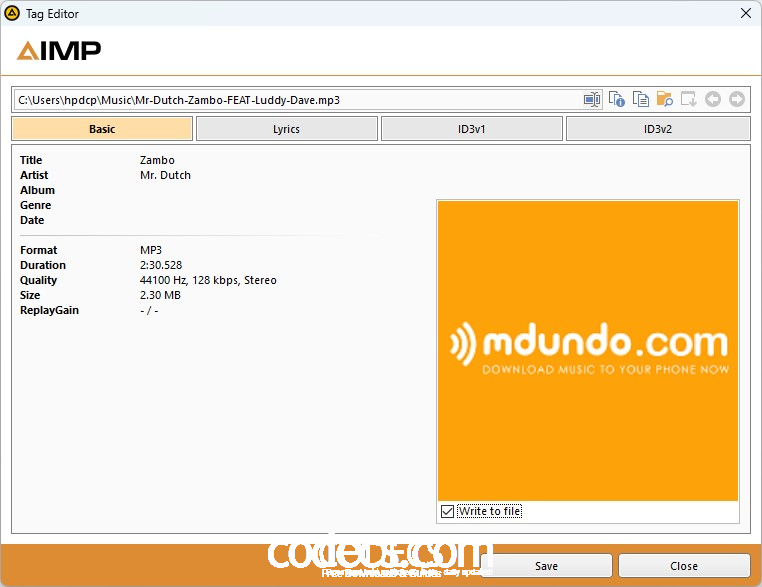Click the Album field label
The width and height of the screenshot is (762, 587).
(37, 190)
